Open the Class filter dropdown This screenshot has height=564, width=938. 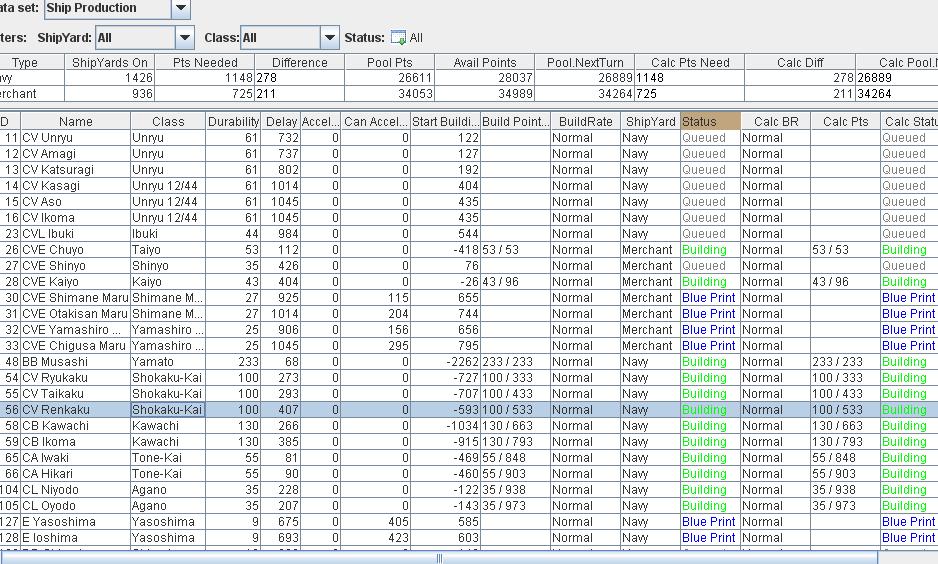330,38
